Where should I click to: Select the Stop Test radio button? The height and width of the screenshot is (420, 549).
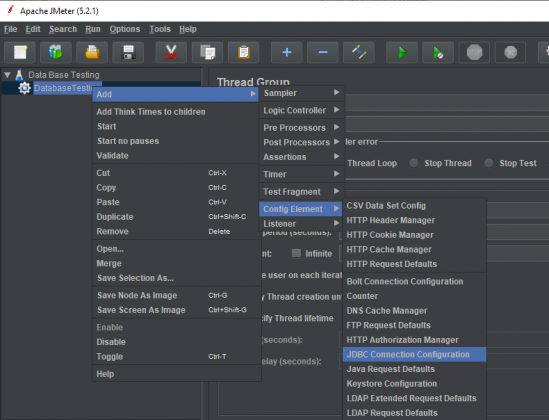(489, 163)
